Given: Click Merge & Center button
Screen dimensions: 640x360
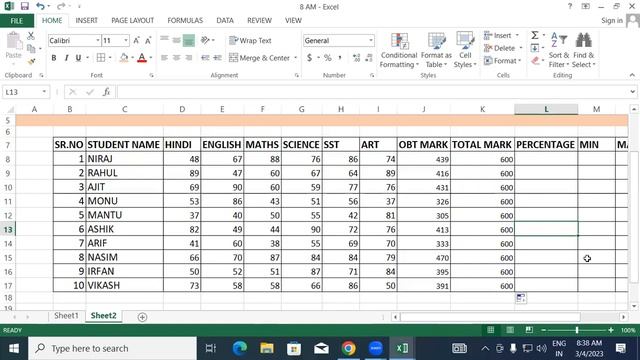Looking at the screenshot, I should [x=260, y=58].
